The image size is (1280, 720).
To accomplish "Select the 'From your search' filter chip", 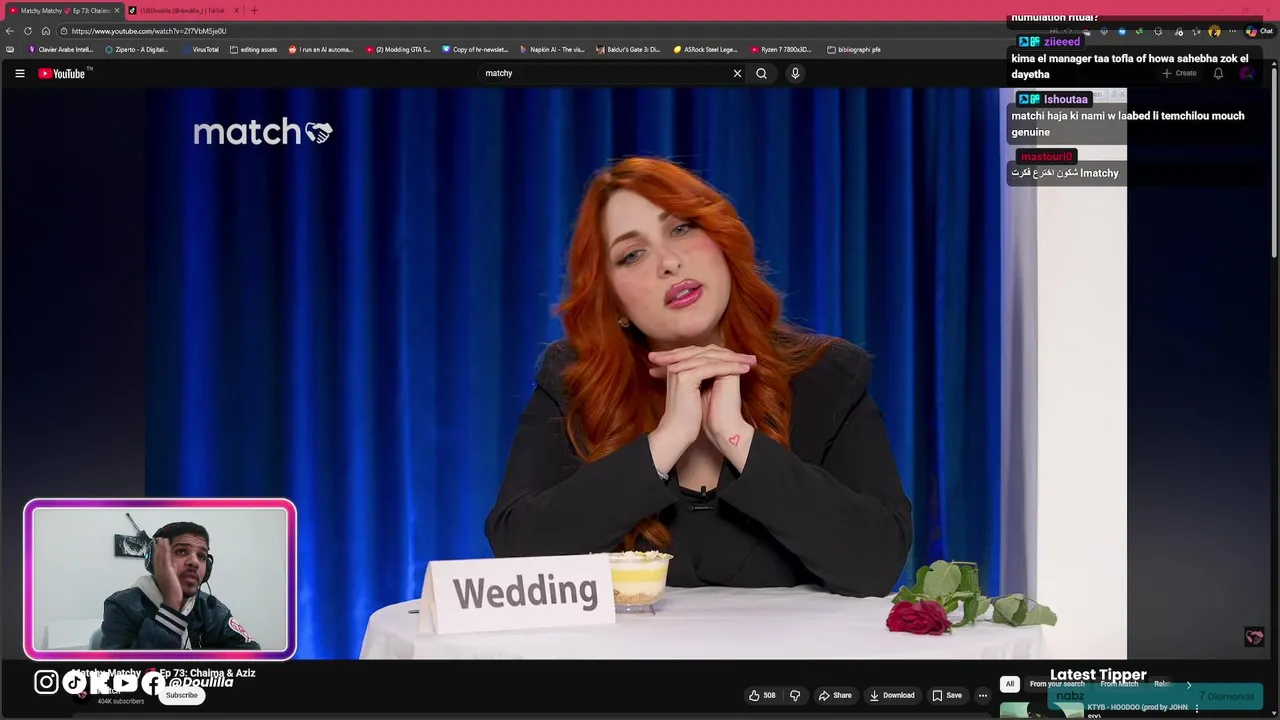I will [1057, 684].
